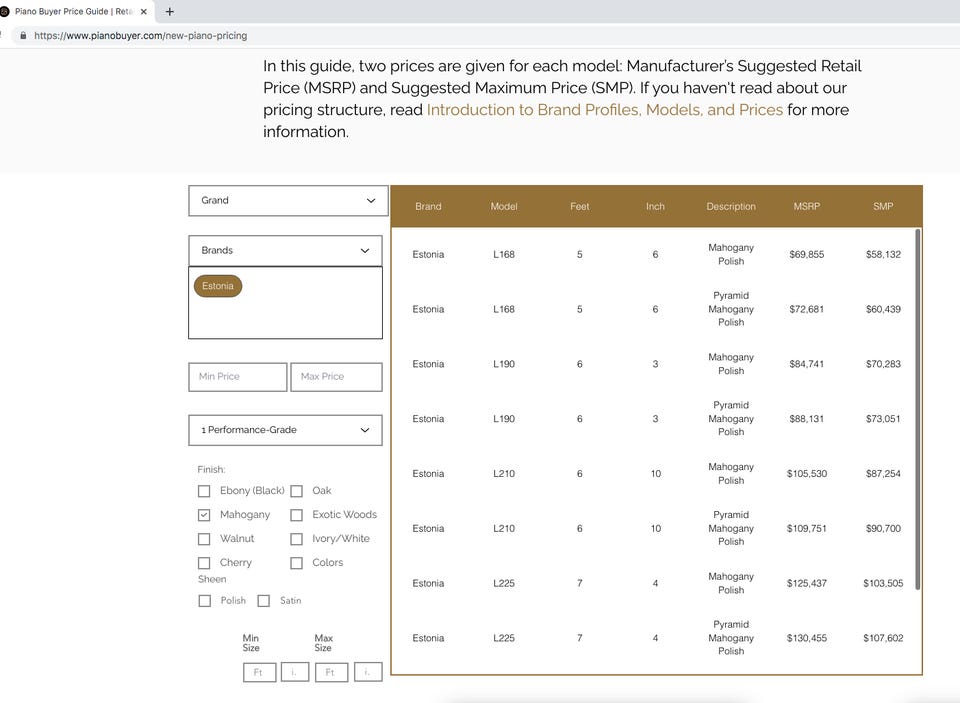960x703 pixels.
Task: Click the SMP column header
Action: click(x=883, y=206)
